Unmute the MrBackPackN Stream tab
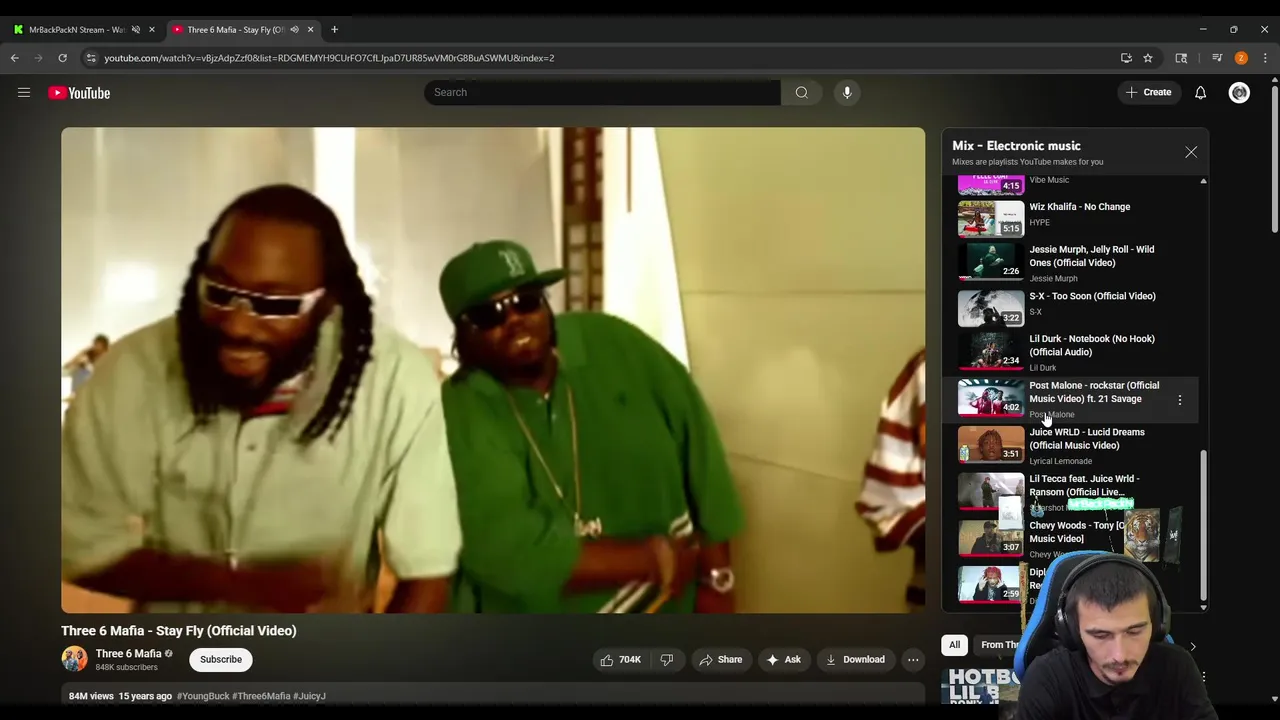 136,30
